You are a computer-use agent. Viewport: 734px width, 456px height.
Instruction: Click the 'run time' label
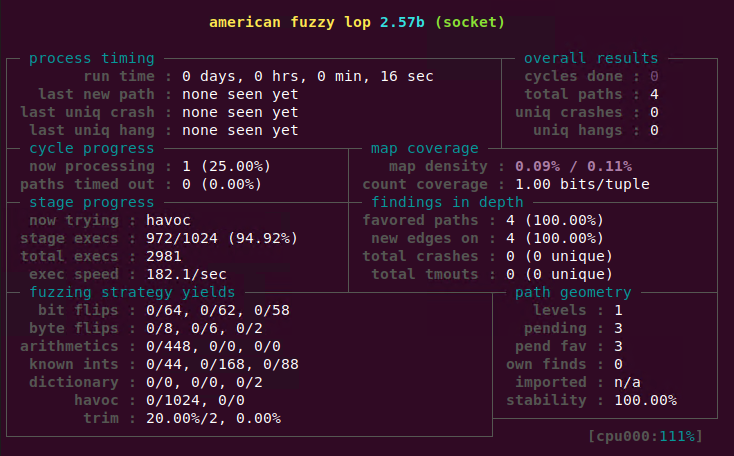119,76
